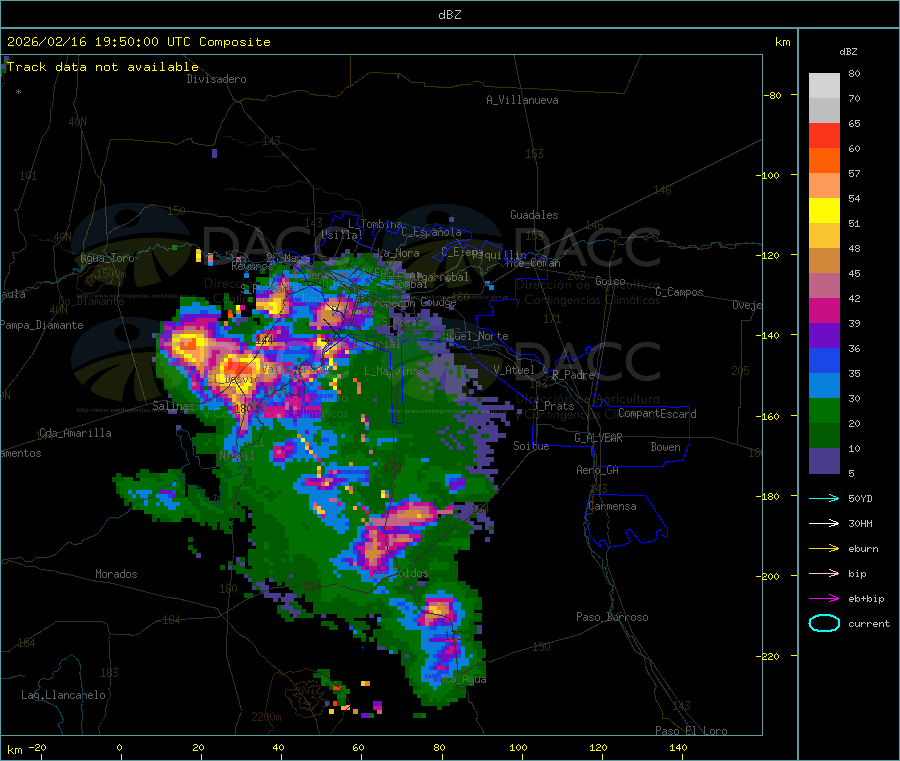Click the 0 km x-axis tick
This screenshot has width=900, height=761.
(119, 747)
